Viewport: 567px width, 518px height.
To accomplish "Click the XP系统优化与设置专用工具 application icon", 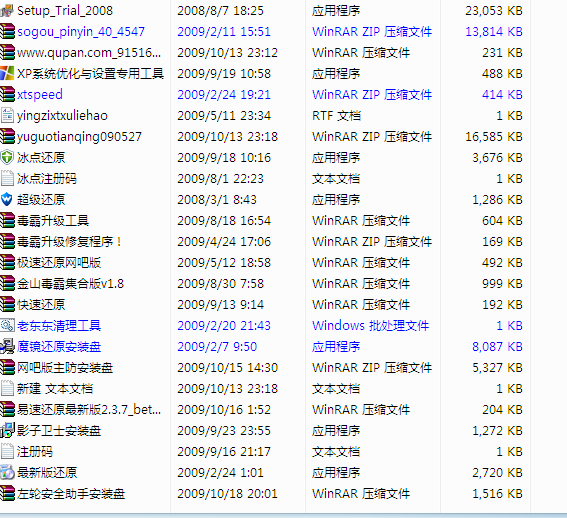I will point(7,73).
